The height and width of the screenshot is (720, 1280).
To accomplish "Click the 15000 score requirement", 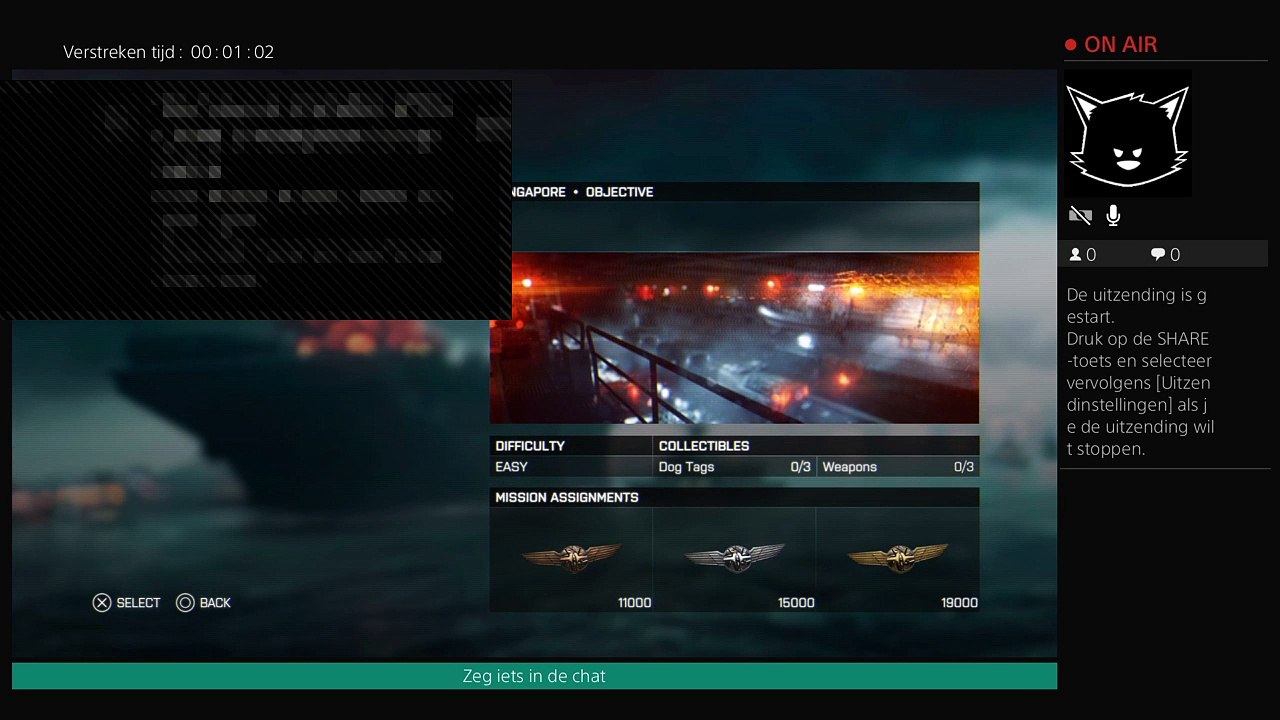I will [x=796, y=603].
